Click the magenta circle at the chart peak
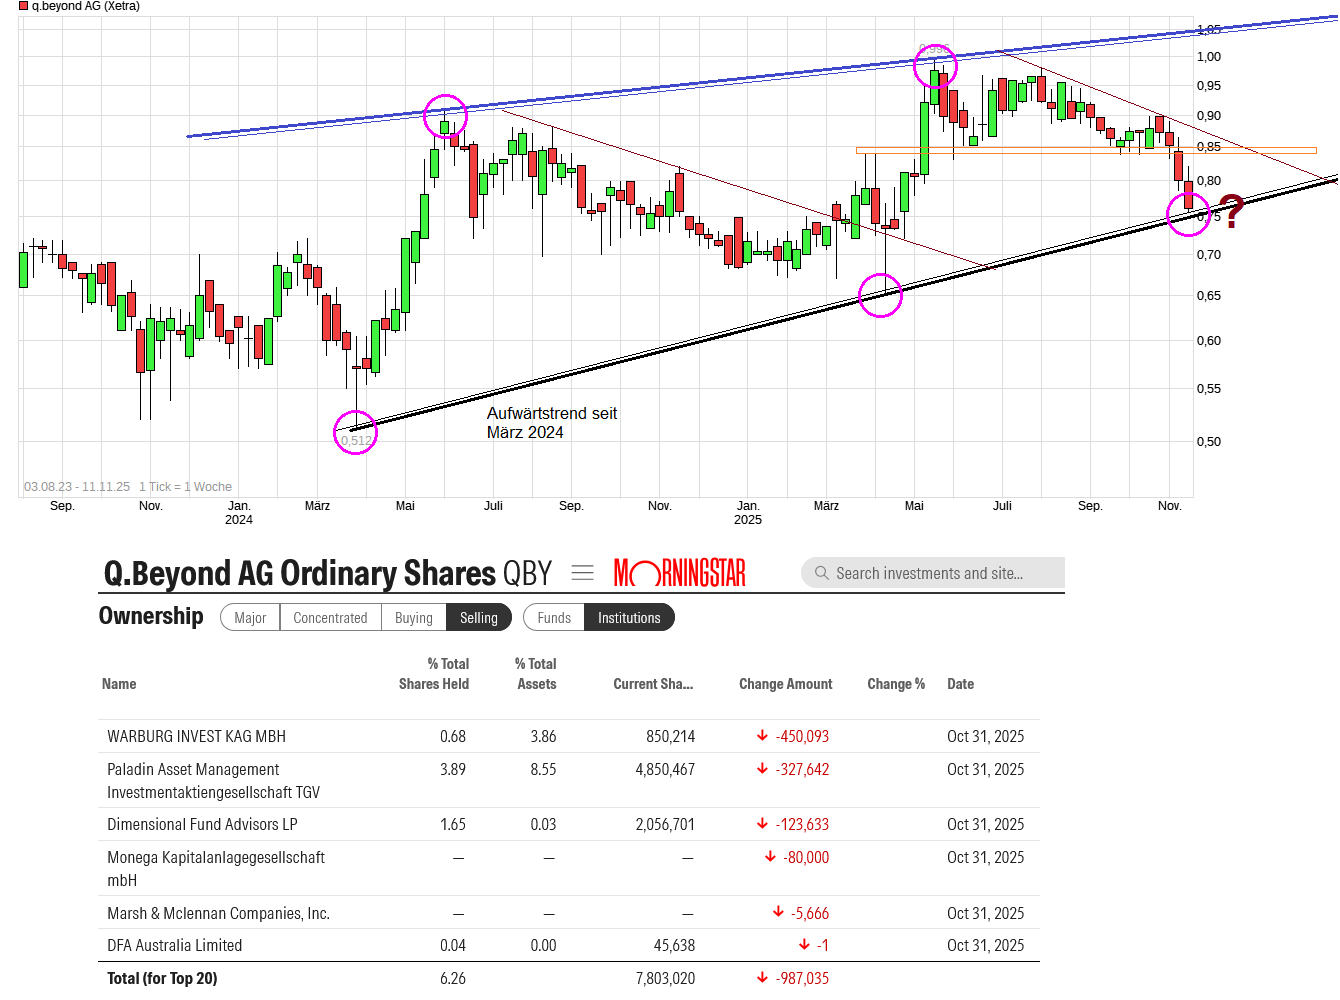 (x=935, y=67)
